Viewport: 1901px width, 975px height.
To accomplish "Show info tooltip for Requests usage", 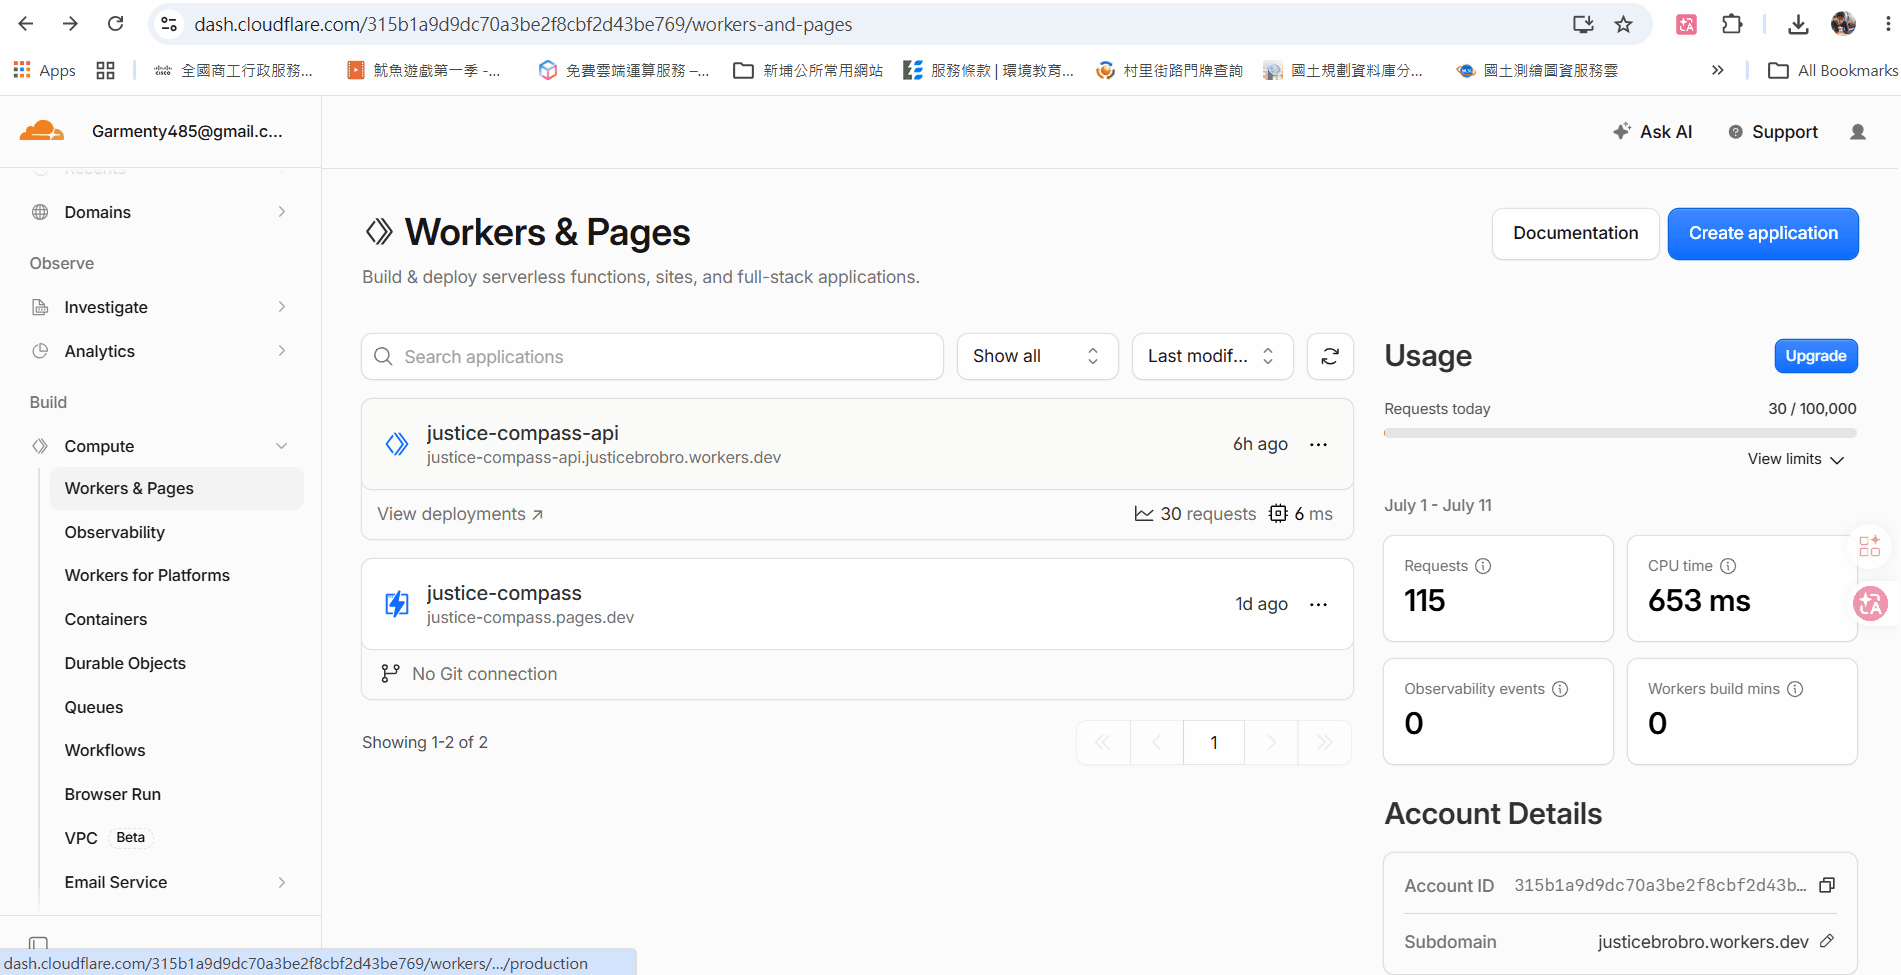I will (x=1483, y=566).
